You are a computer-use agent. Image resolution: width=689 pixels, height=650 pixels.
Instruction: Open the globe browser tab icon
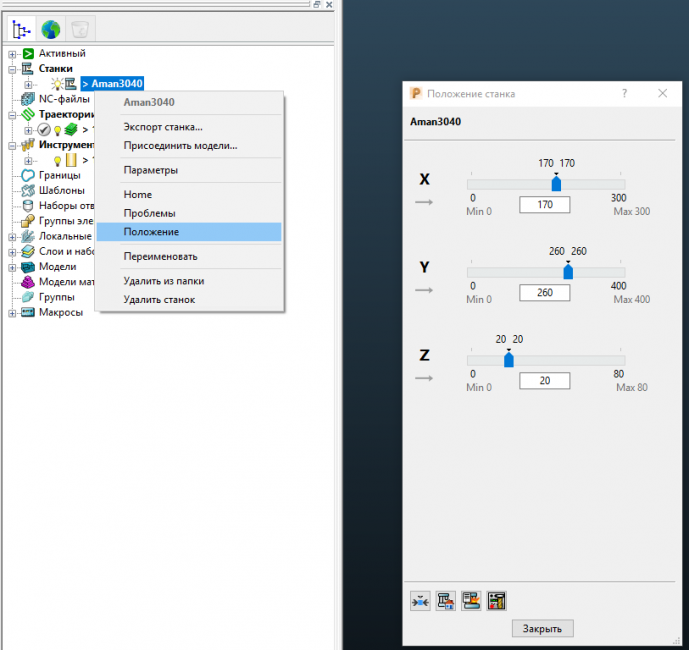(x=50, y=29)
